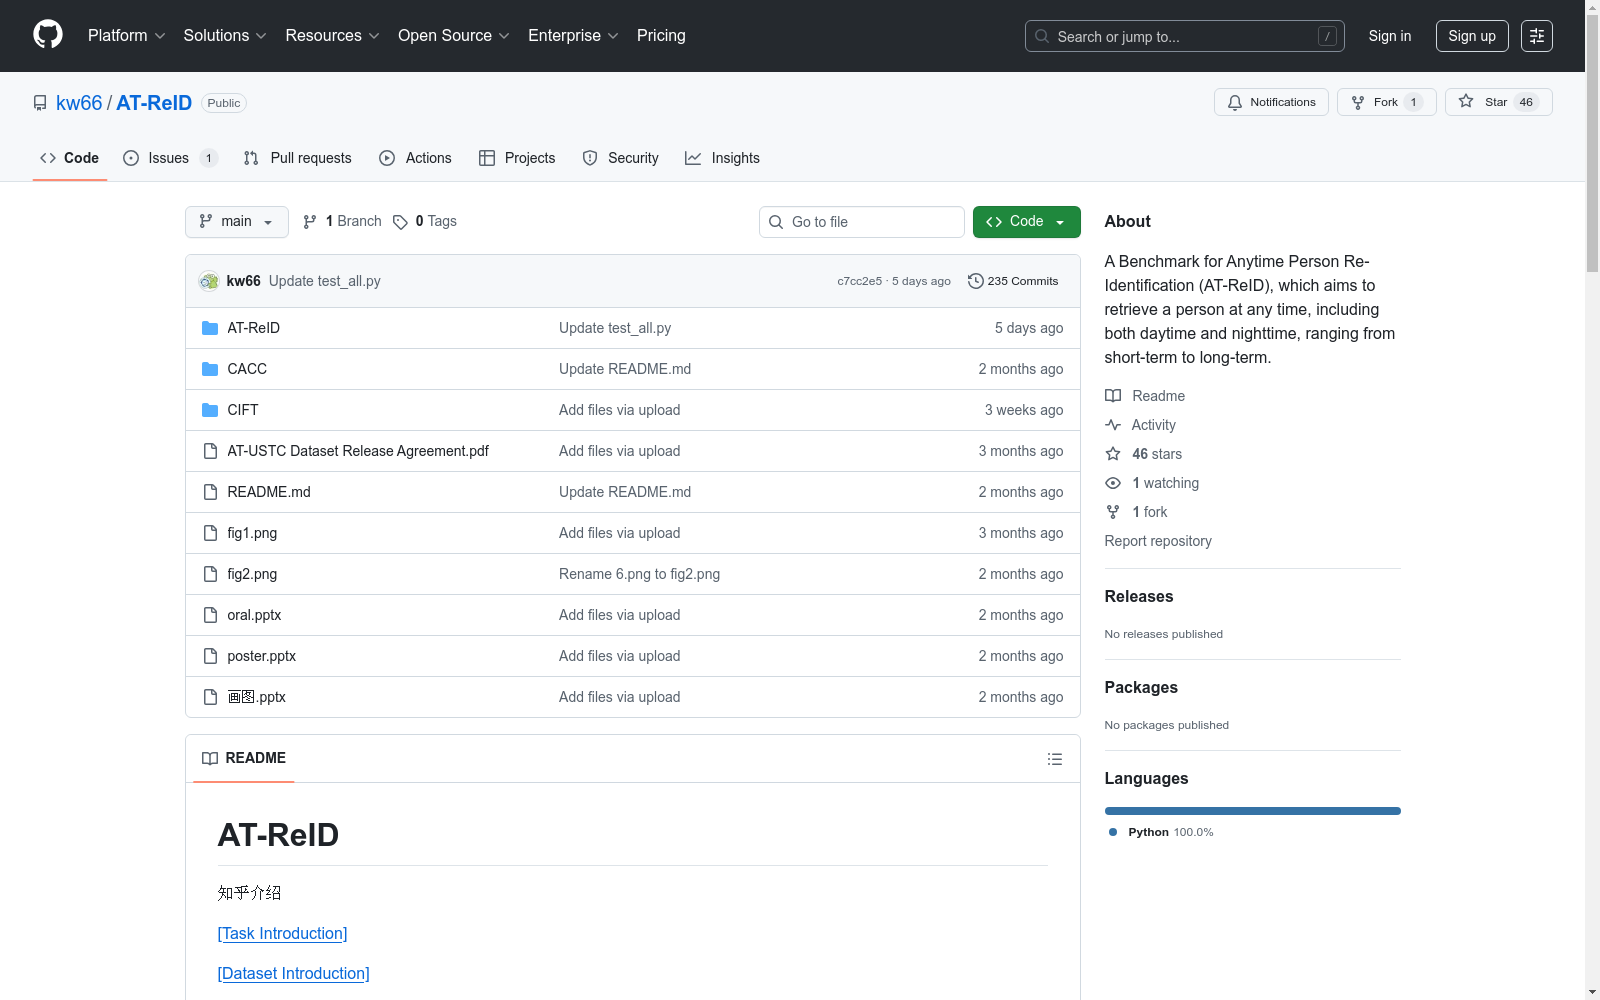1600x1000 pixels.
Task: Open the README outline list icon
Action: tap(1054, 759)
